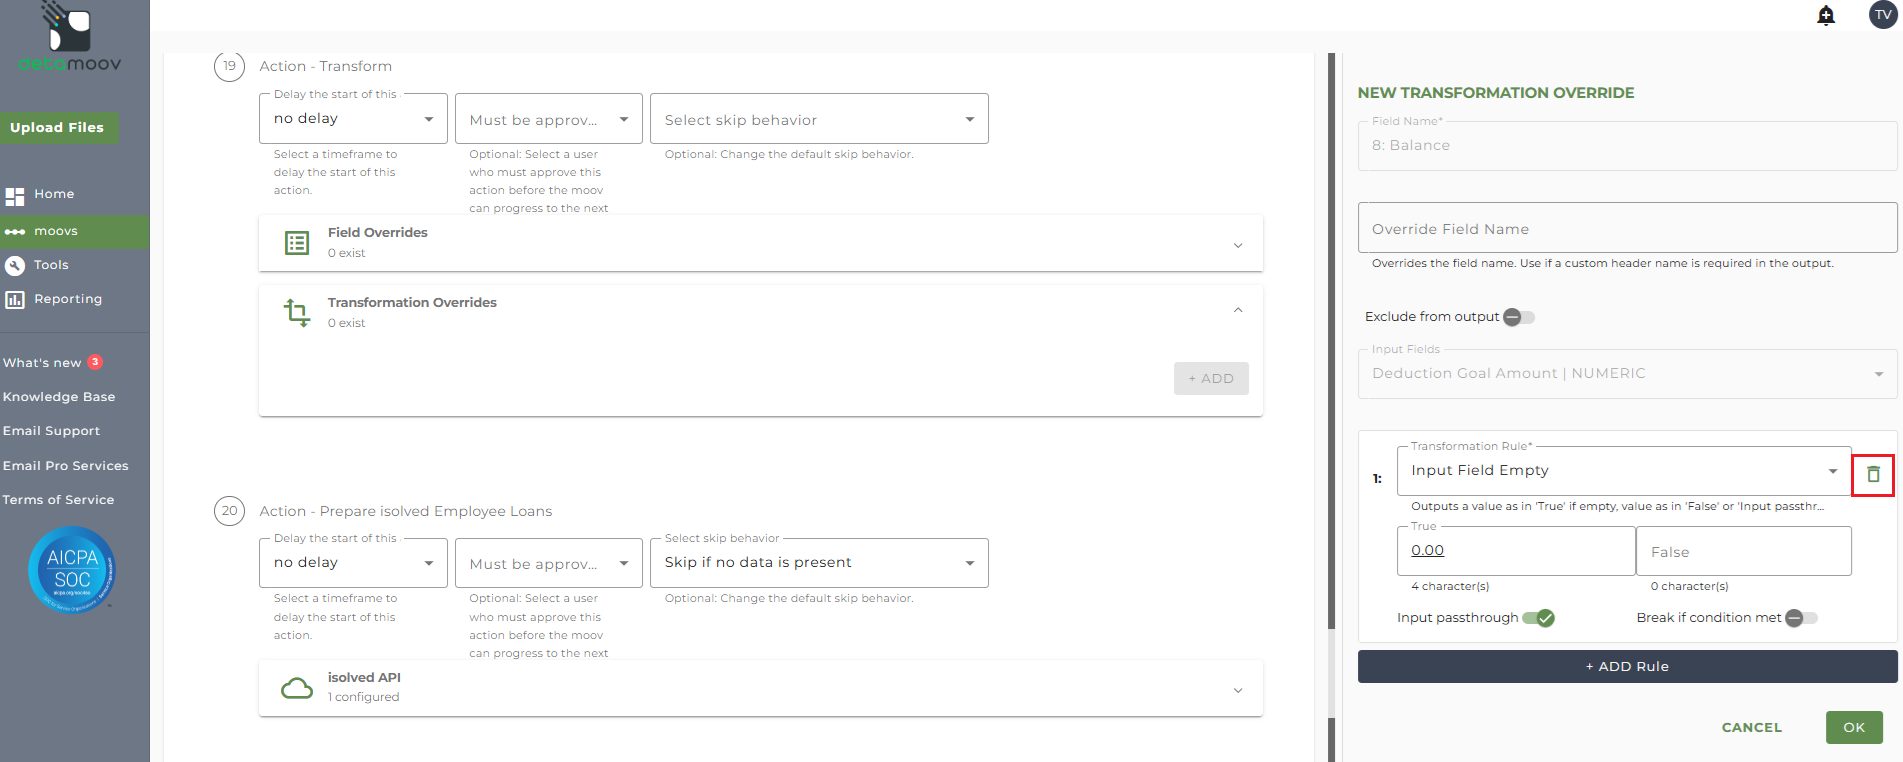Click the Tools wrench icon in sidebar

(15, 265)
